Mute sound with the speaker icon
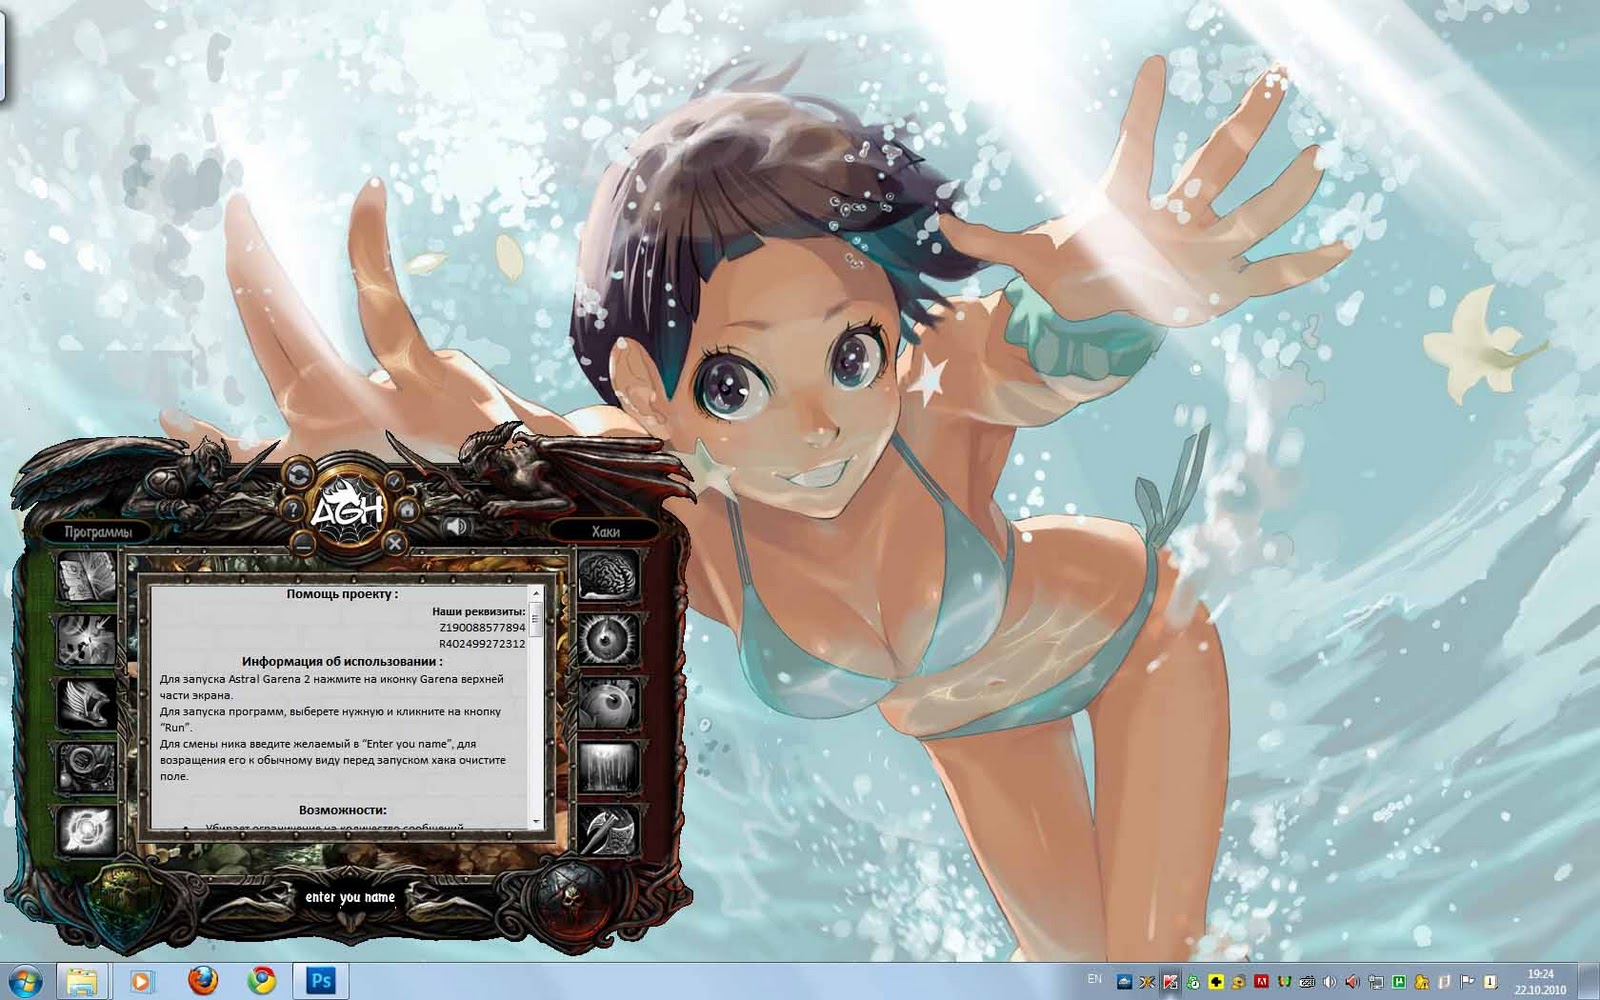 point(456,526)
